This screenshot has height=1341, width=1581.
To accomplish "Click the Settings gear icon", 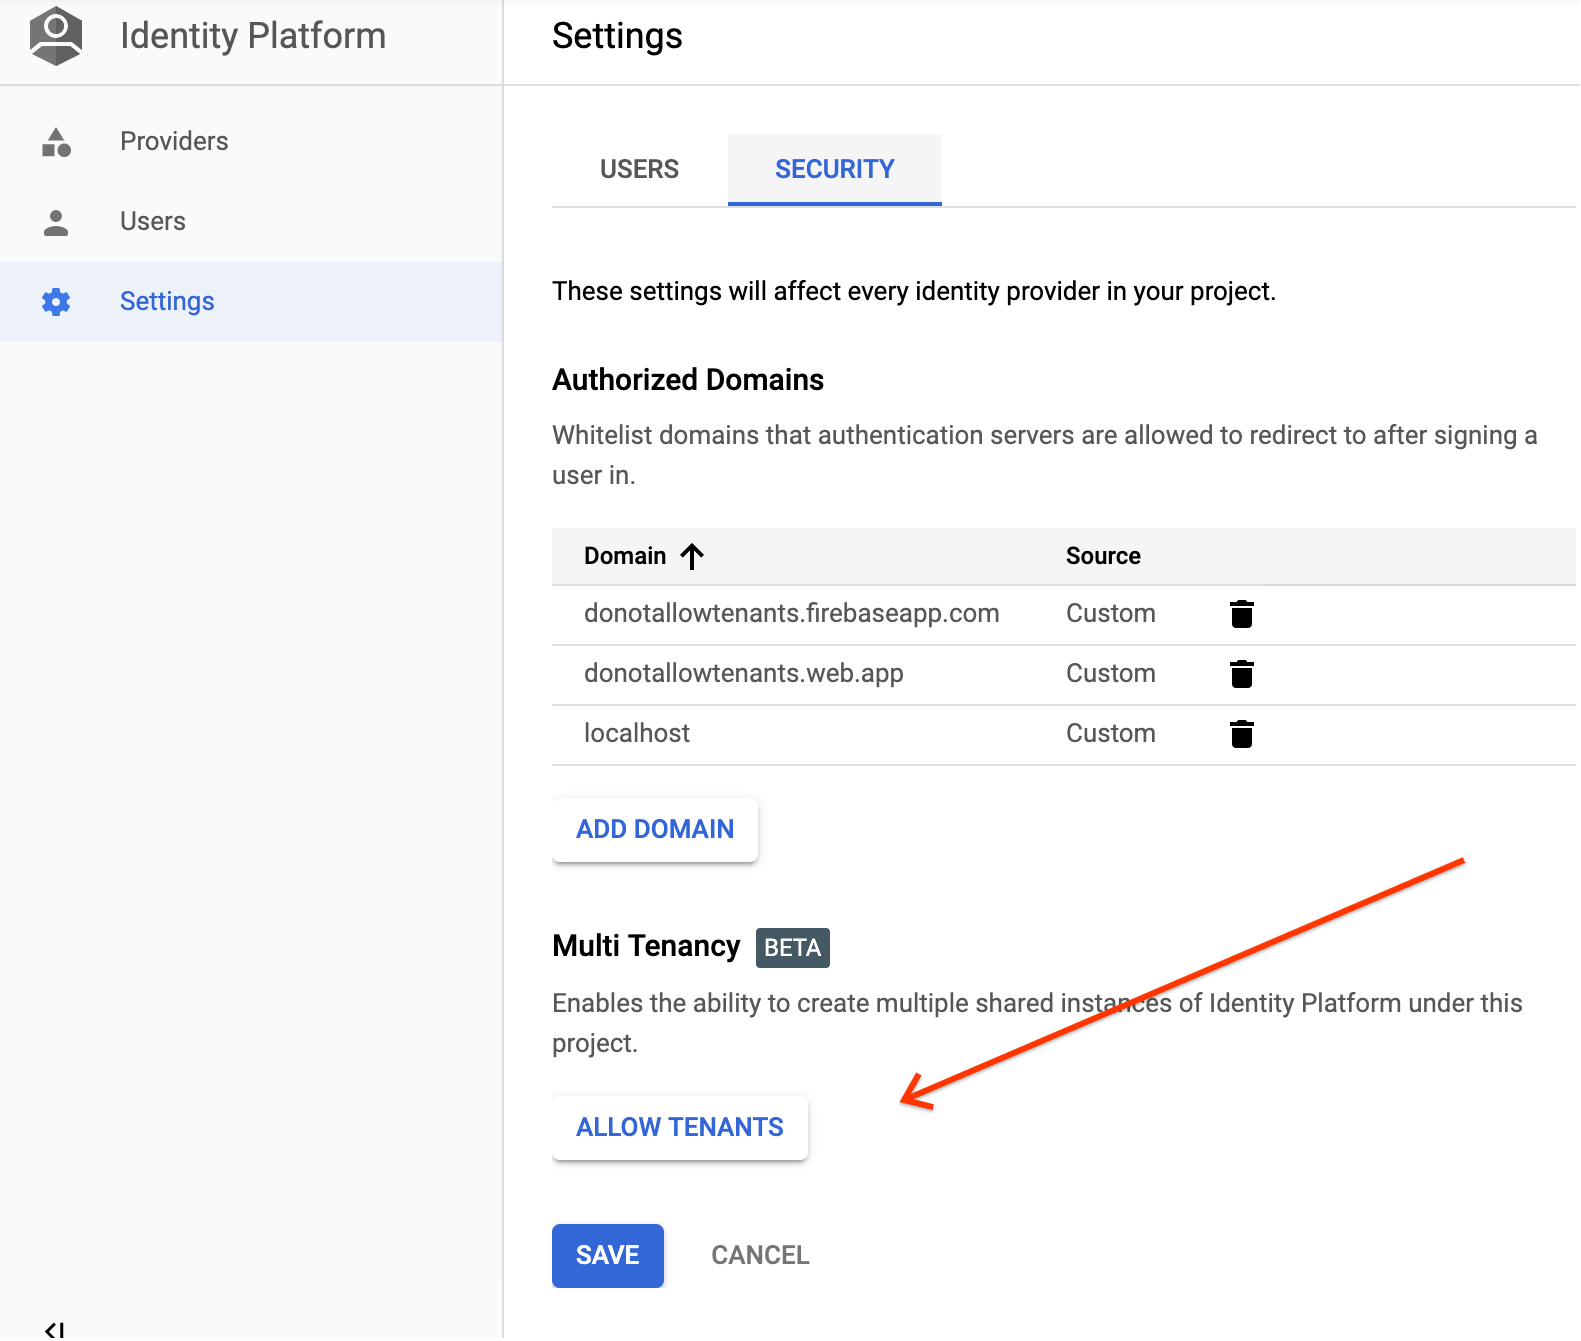I will pos(56,302).
